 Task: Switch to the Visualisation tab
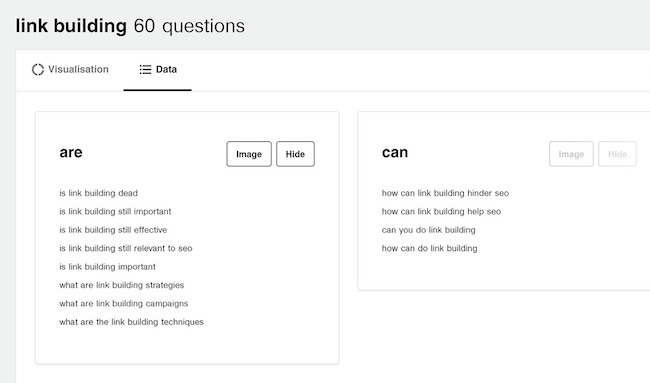tap(70, 70)
